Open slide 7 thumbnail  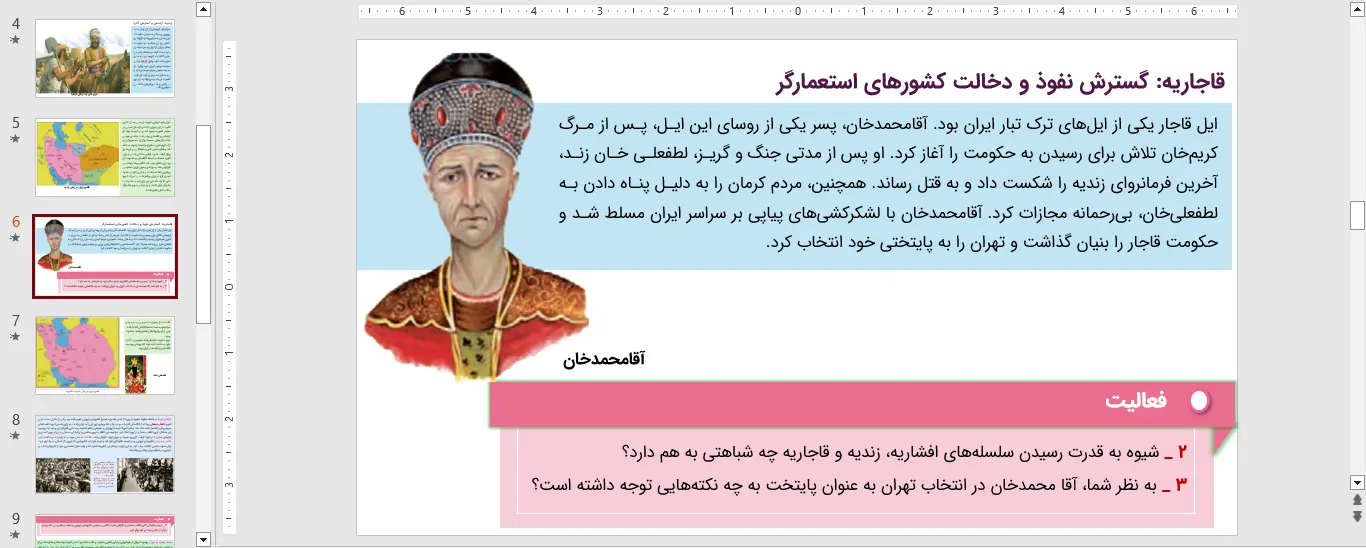click(x=105, y=355)
